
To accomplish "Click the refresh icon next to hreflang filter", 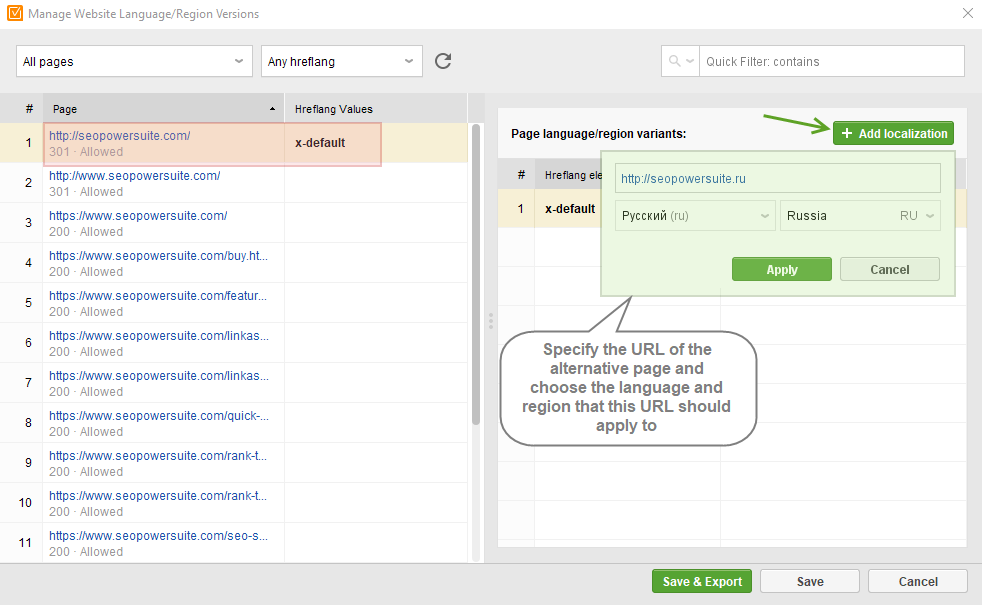I will pyautogui.click(x=443, y=61).
